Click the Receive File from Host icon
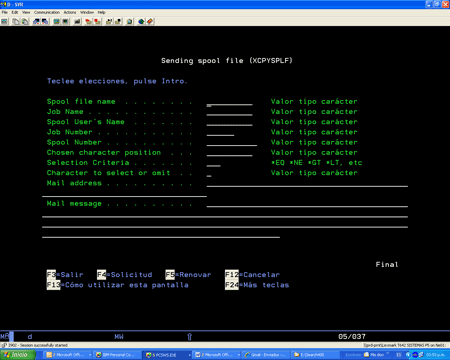Image resolution: width=450 pixels, height=360 pixels. tap(45, 22)
